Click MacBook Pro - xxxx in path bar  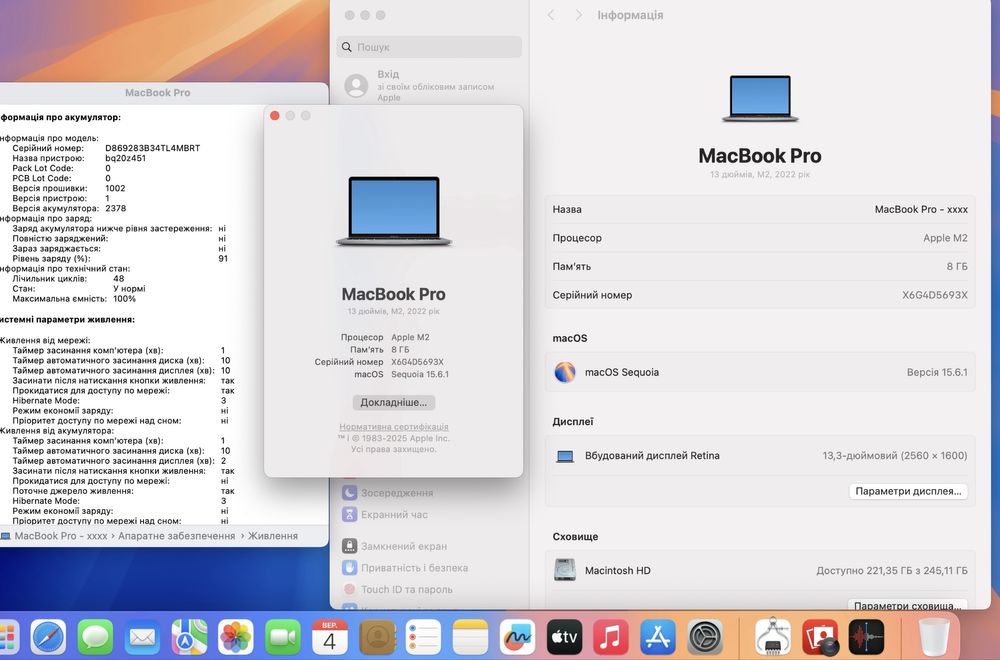click(x=61, y=536)
